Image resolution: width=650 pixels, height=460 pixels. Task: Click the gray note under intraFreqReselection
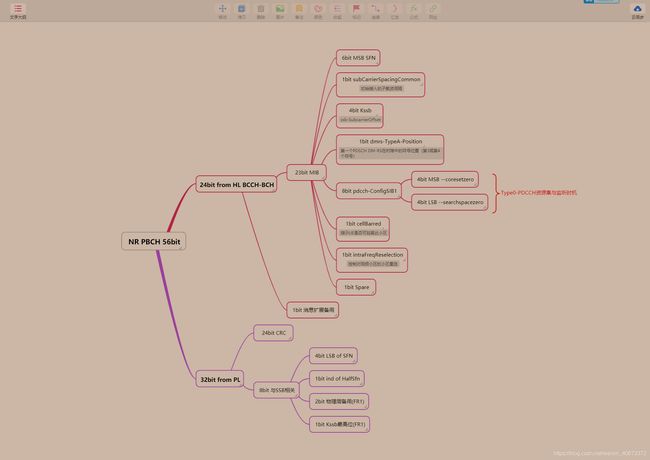[372, 264]
